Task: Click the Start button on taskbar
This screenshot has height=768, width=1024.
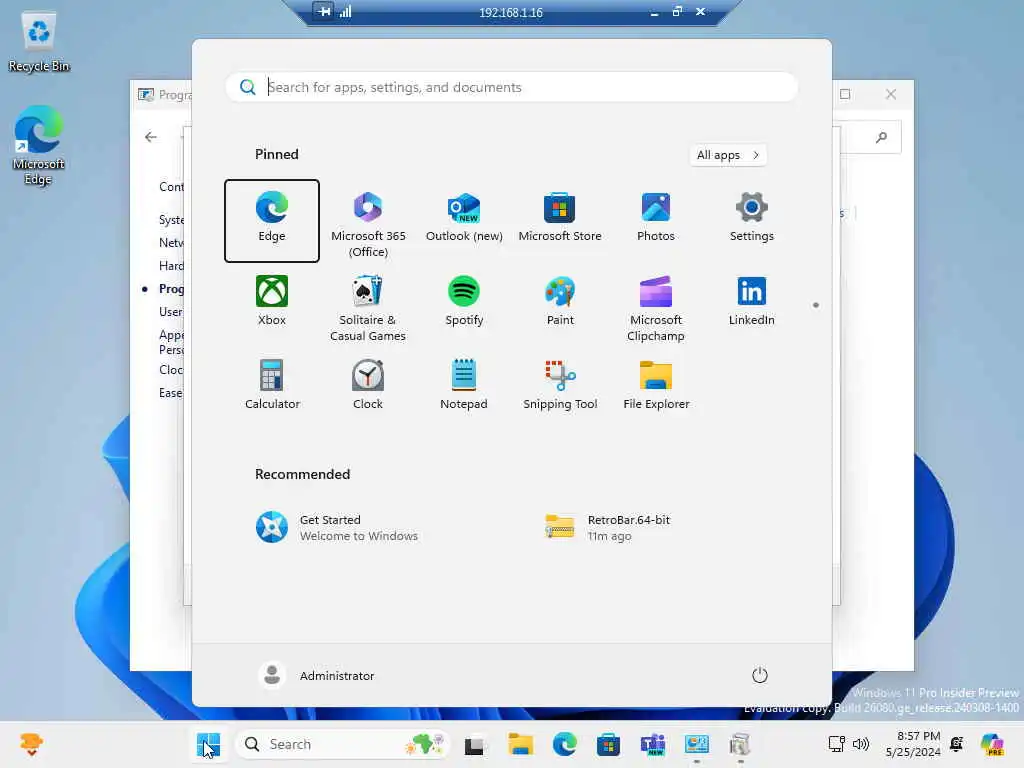Action: coord(208,744)
